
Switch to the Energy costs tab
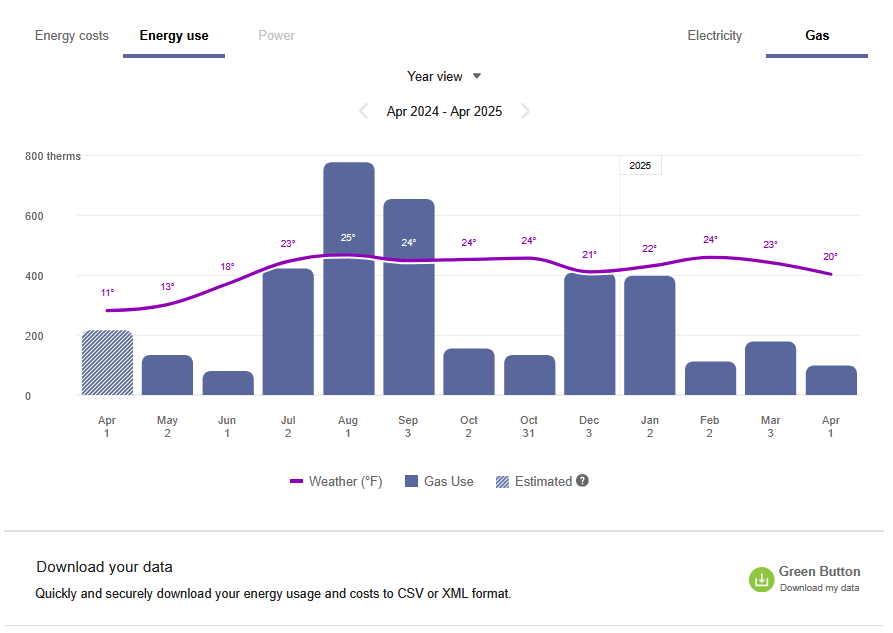71,36
